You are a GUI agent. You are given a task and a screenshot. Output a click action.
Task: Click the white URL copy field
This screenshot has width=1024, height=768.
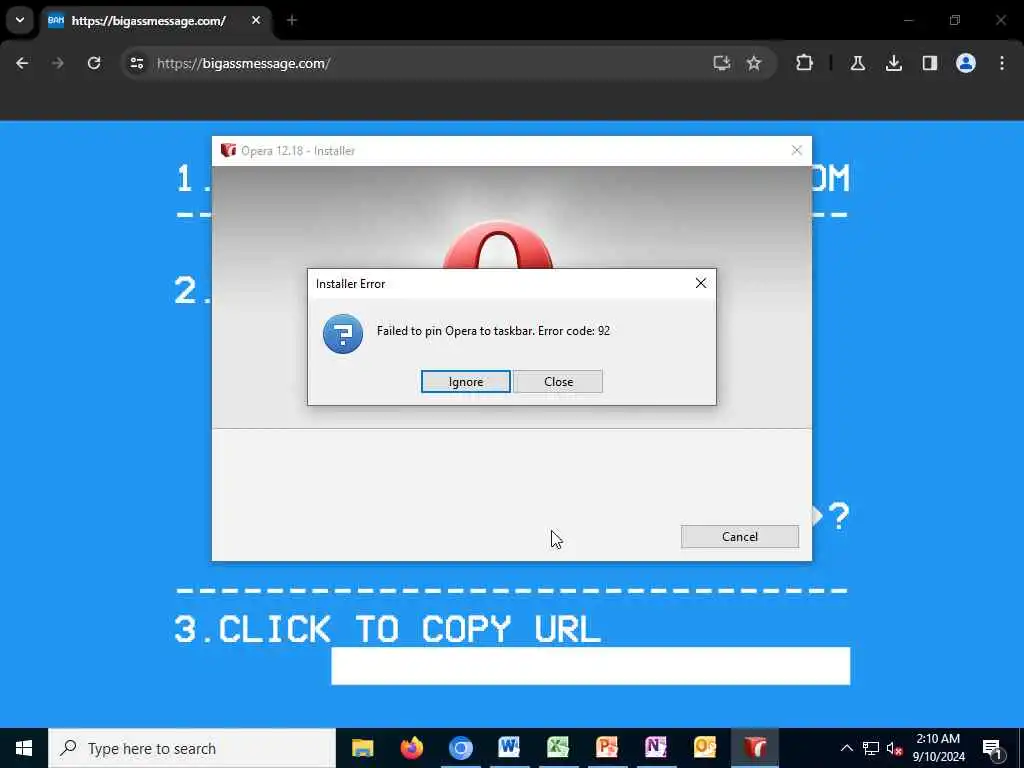point(590,665)
